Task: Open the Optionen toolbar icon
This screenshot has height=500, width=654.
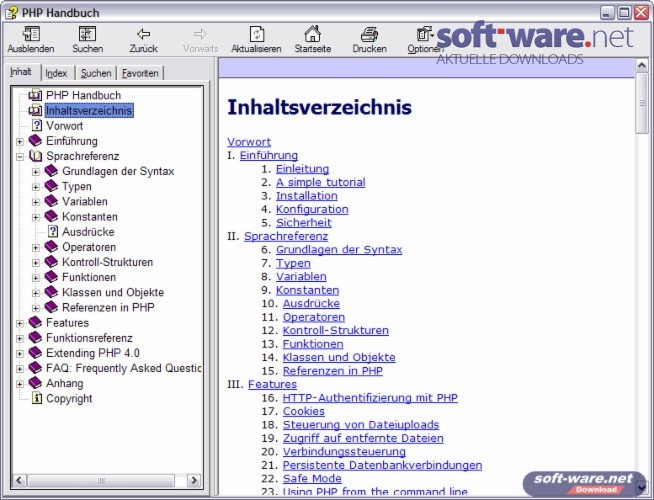Action: point(424,34)
